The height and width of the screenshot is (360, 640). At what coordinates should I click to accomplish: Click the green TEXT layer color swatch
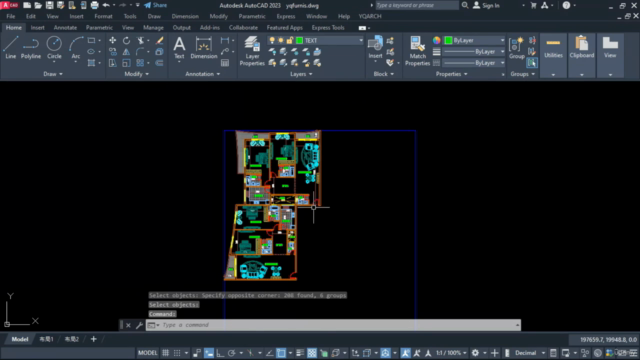(x=299, y=40)
